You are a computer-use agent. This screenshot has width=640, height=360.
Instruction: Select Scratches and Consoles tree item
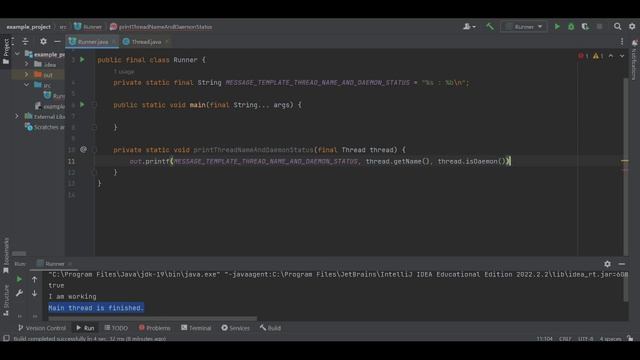tap(44, 127)
